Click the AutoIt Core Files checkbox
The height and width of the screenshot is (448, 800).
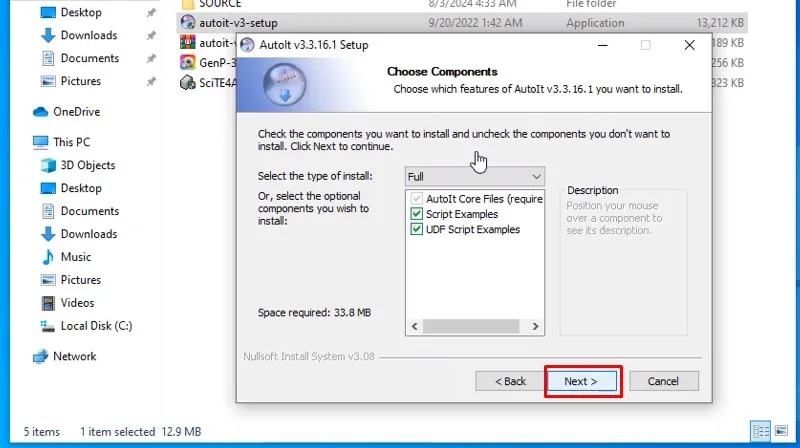(417, 198)
